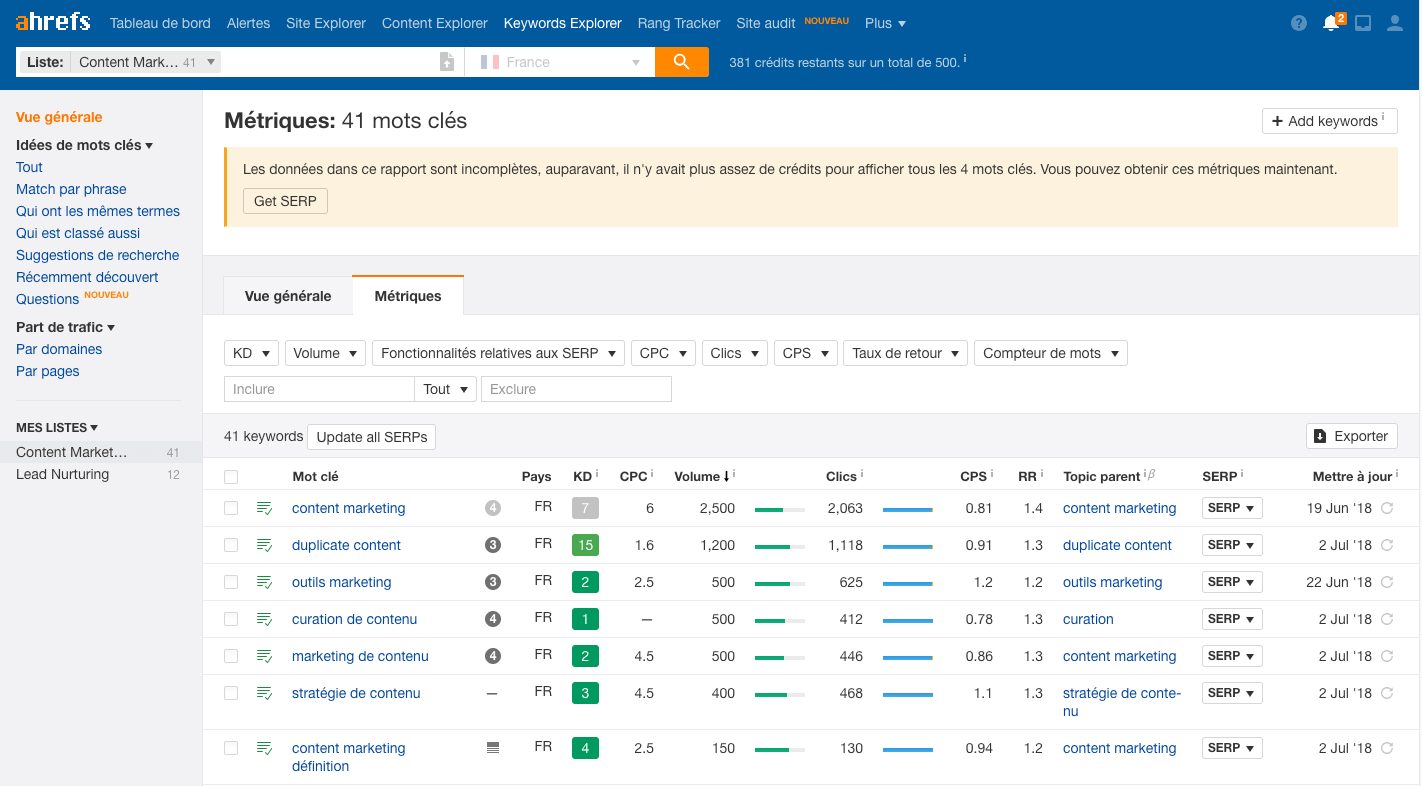Viewport: 1422px width, 786px height.
Task: Check the duplicate content row checkbox
Action: point(231,545)
